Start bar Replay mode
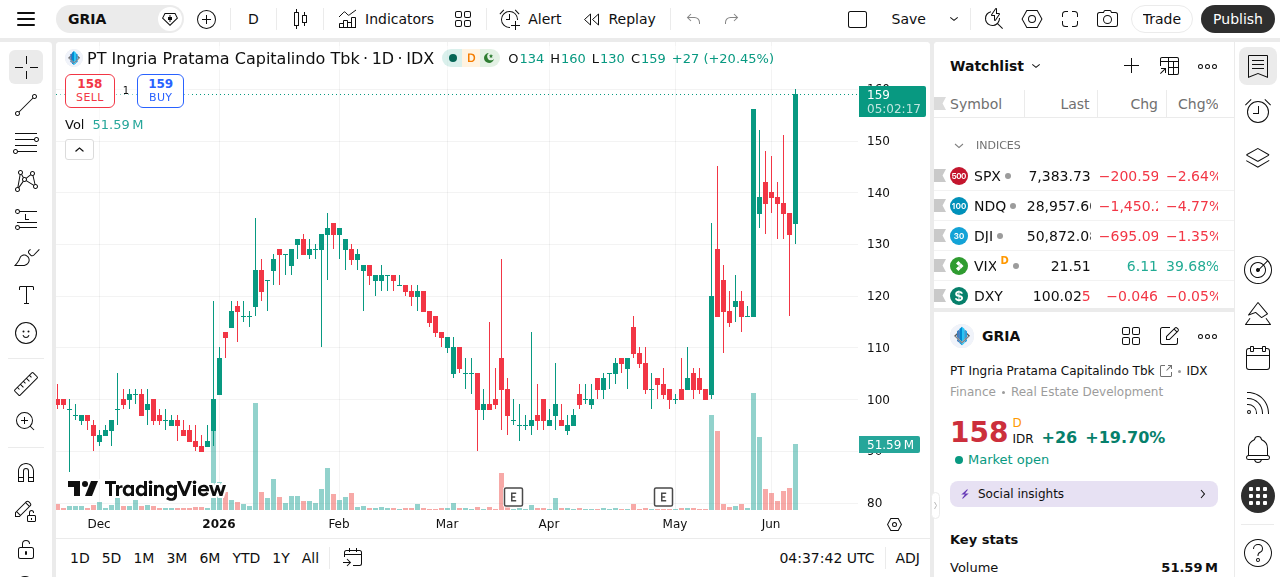This screenshot has width=1280, height=577. [620, 19]
